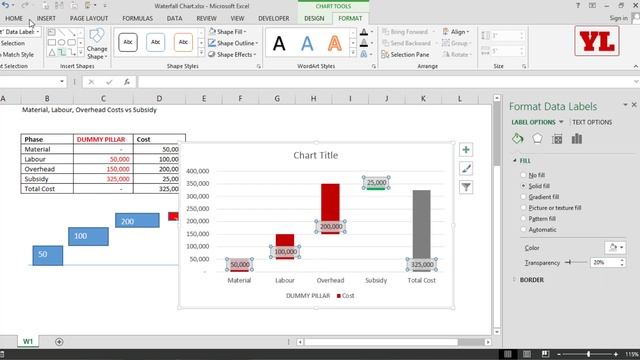Select the Gradient fill radio option
Image resolution: width=640 pixels, height=360 pixels.
click(x=523, y=197)
